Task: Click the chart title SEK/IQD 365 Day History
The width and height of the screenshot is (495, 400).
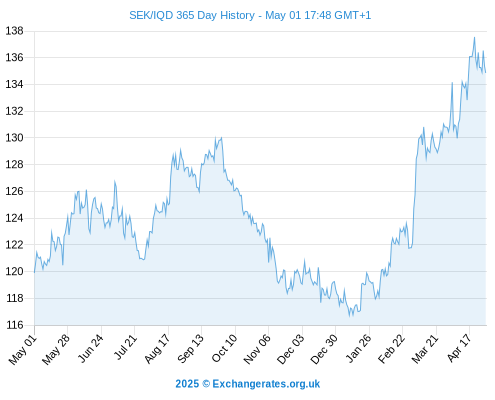Action: [192, 15]
